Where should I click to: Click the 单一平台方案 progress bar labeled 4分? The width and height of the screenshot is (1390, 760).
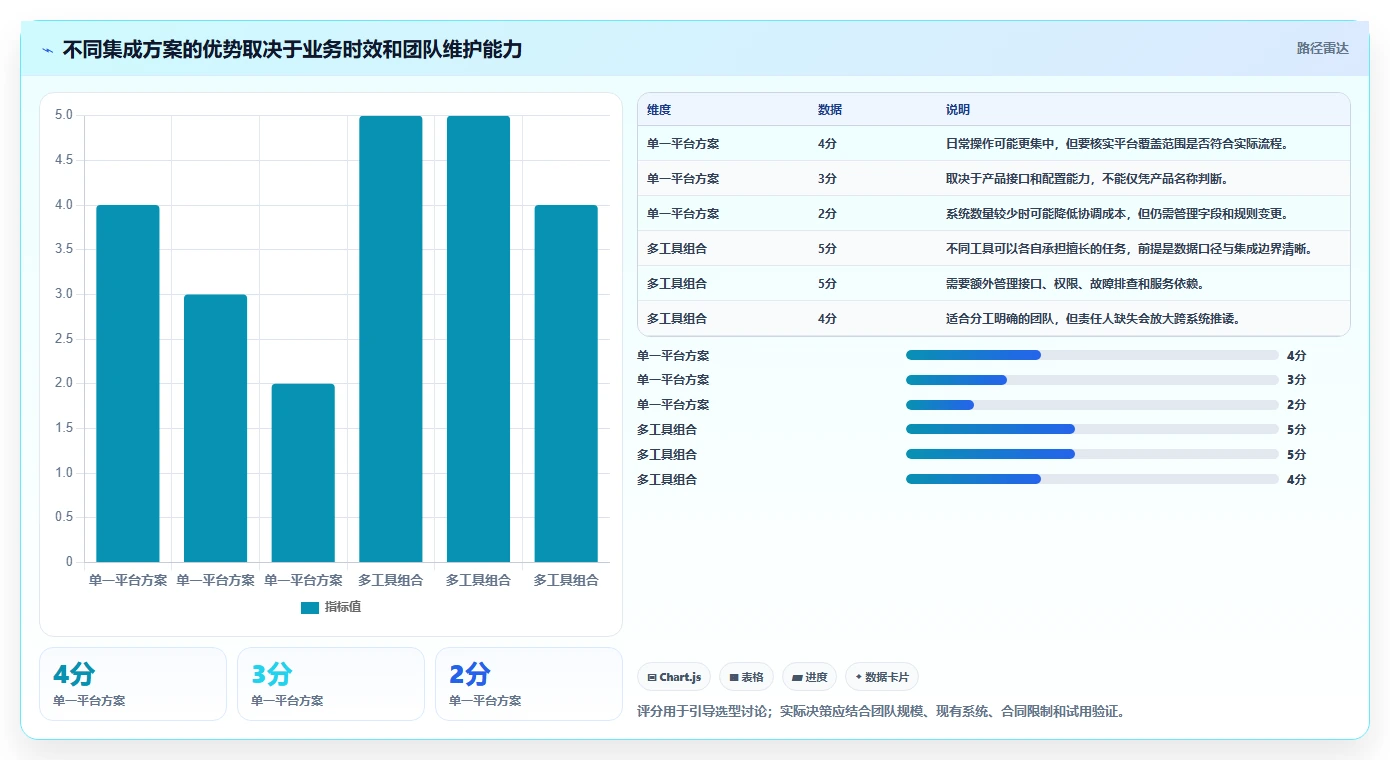point(1092,355)
